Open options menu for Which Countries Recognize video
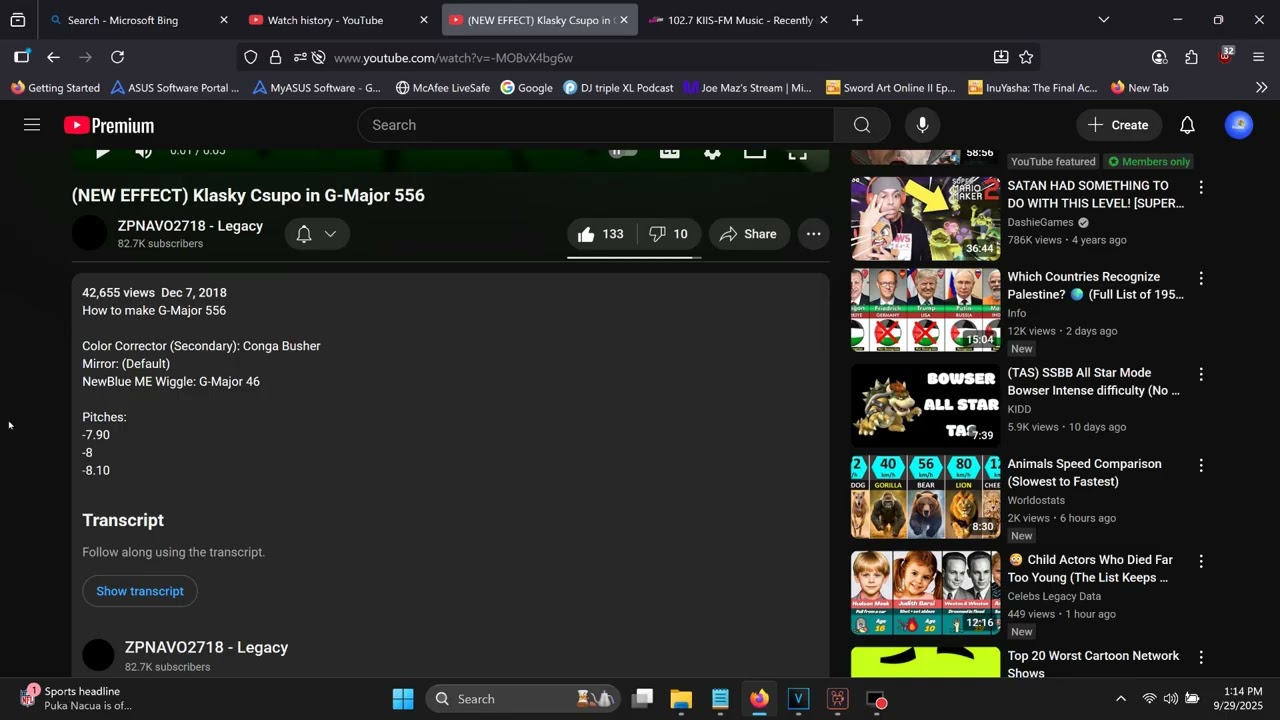1280x720 pixels. tap(1201, 278)
